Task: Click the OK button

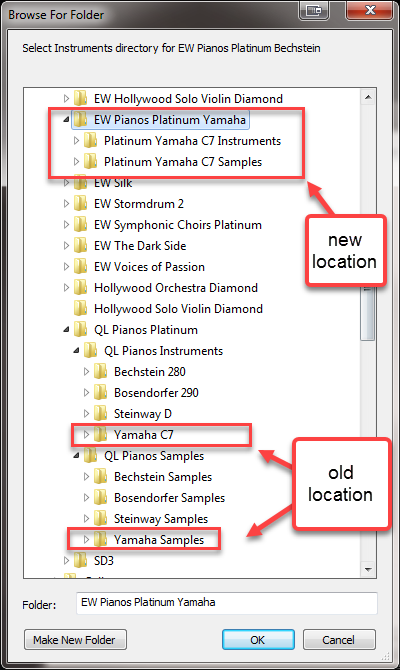Action: [258, 639]
